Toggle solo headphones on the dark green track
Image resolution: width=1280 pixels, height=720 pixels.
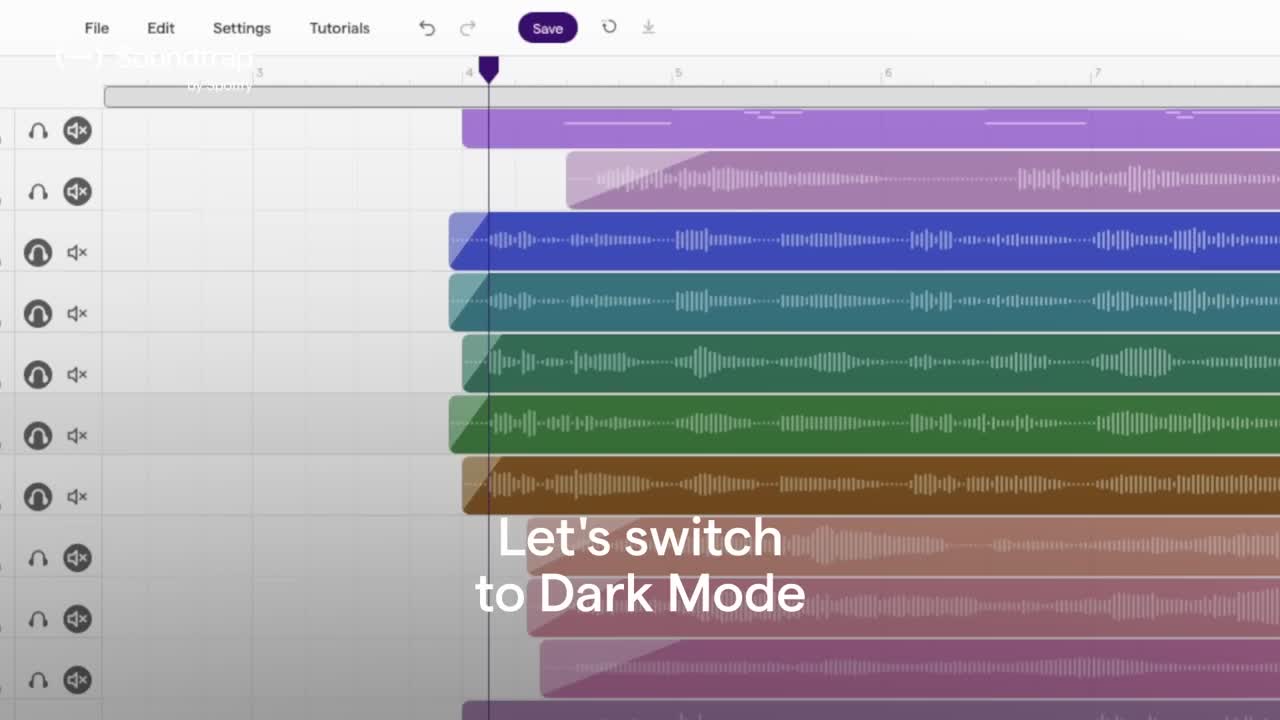click(x=38, y=375)
